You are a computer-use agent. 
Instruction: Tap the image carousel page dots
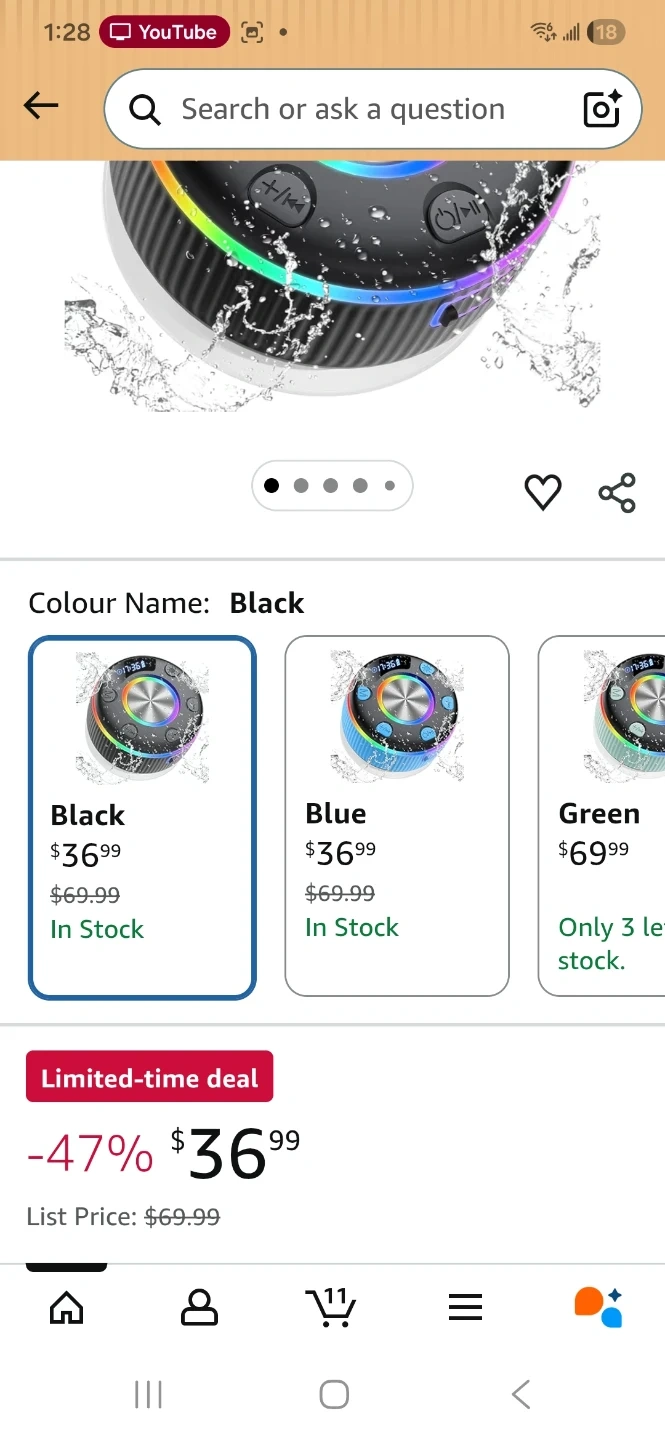pos(331,486)
